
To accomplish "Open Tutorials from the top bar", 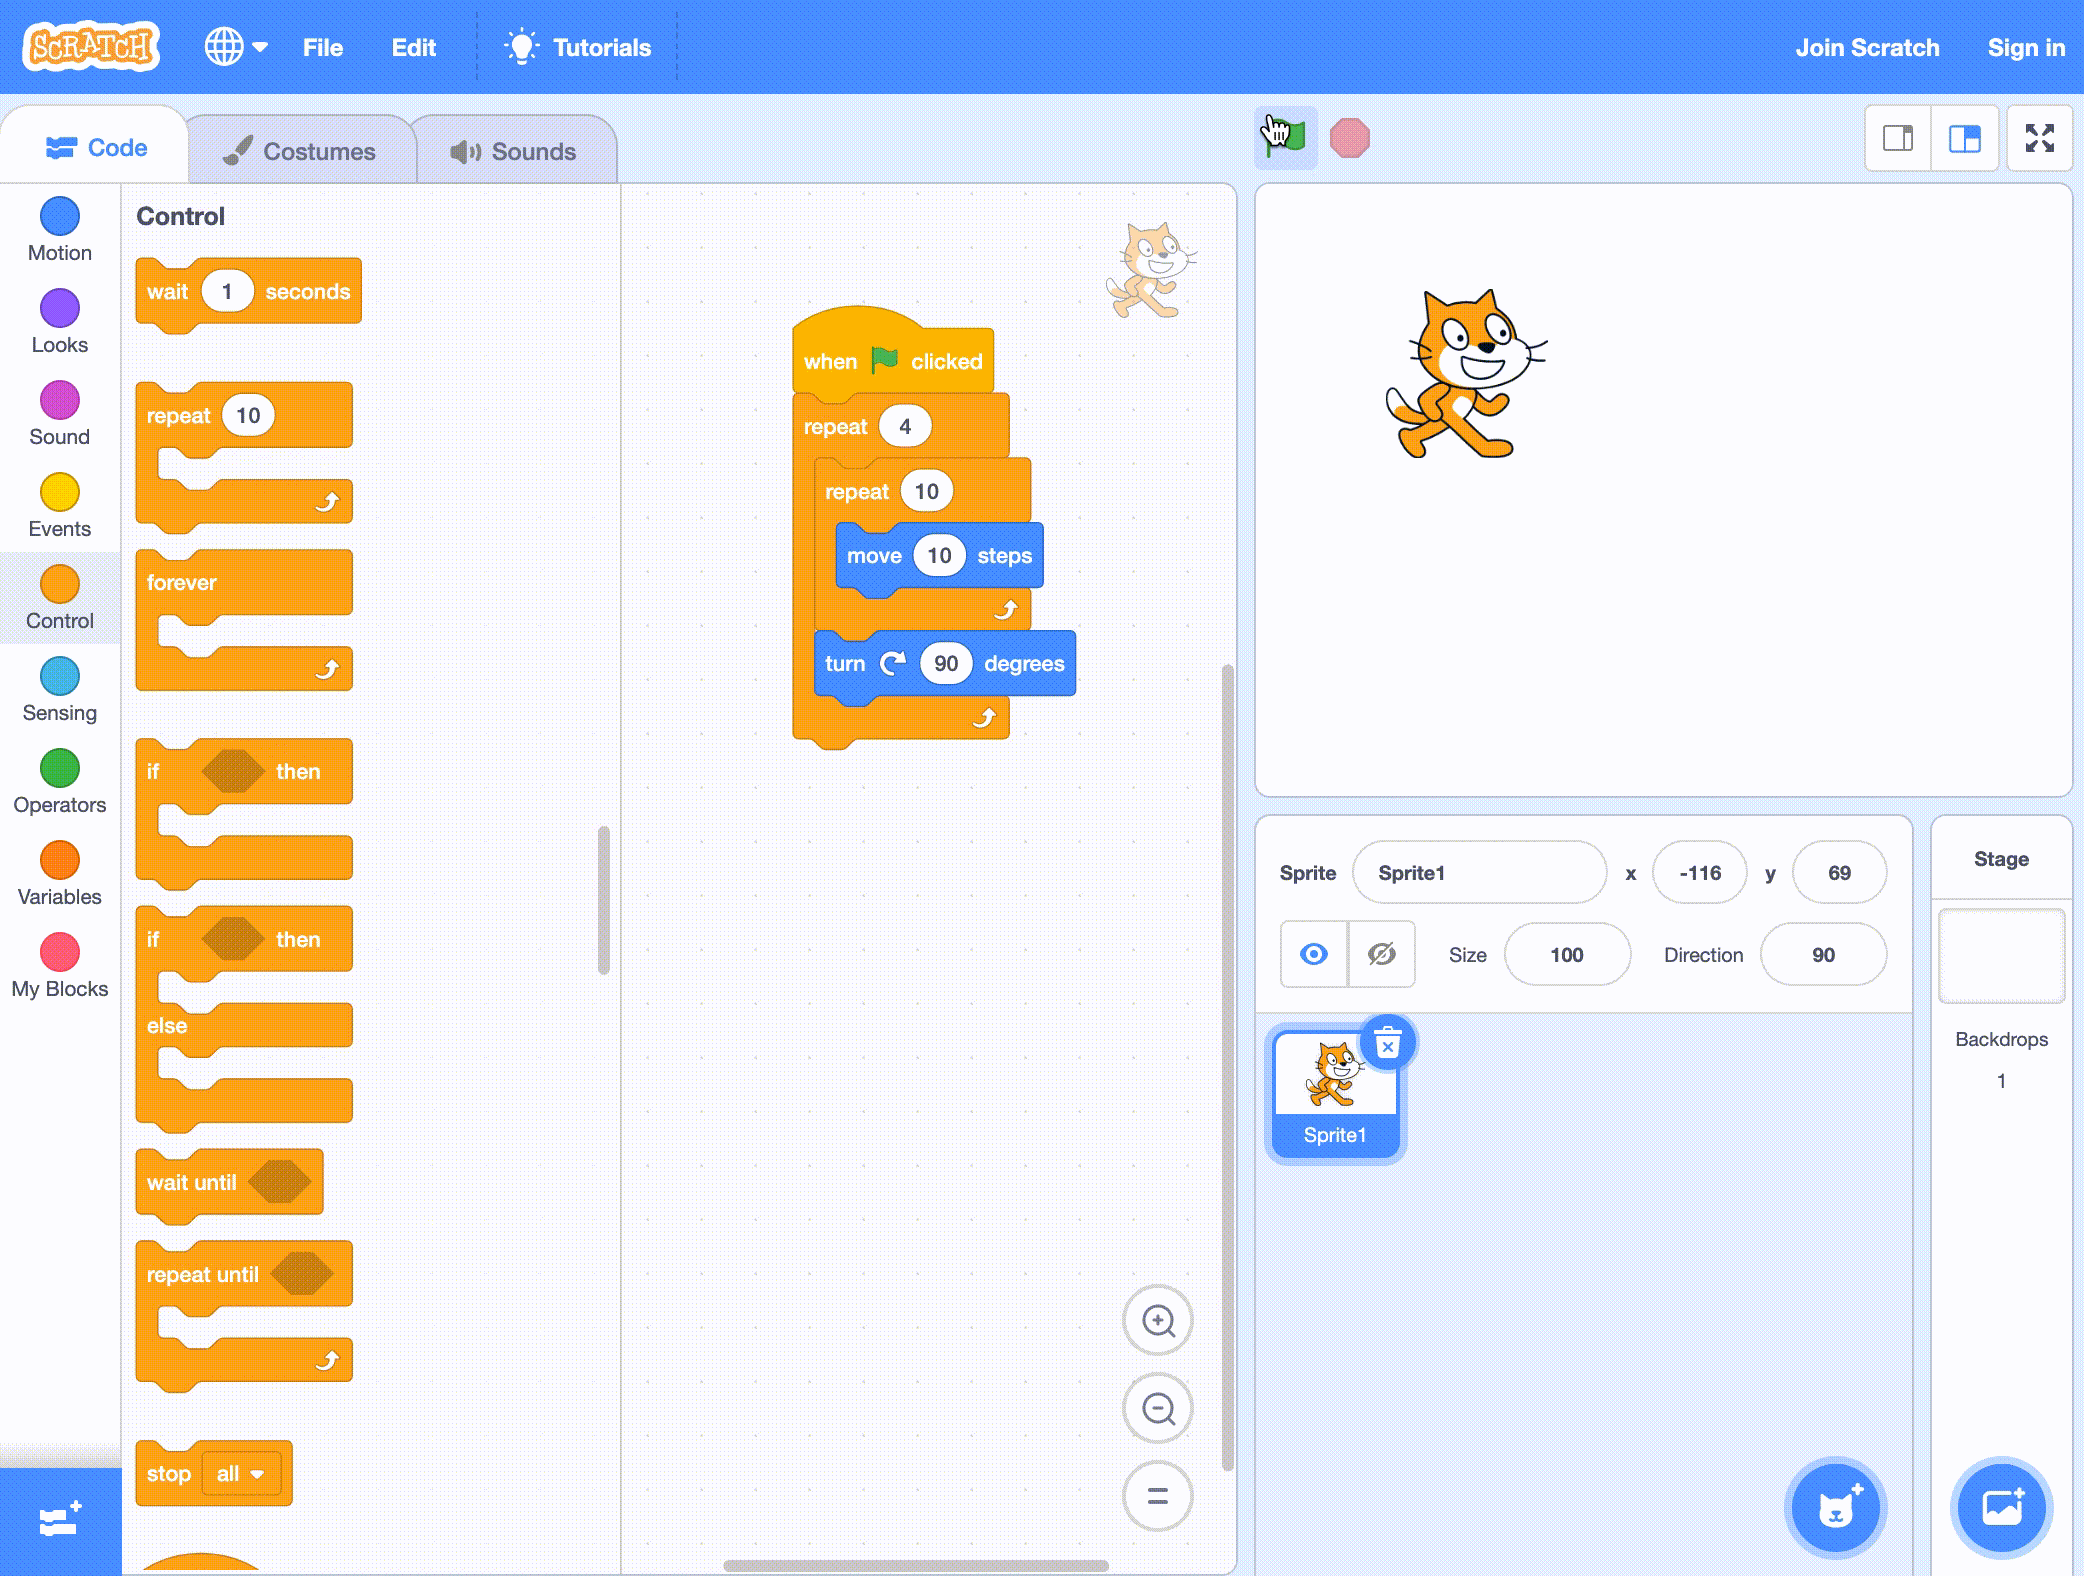I will 578,47.
